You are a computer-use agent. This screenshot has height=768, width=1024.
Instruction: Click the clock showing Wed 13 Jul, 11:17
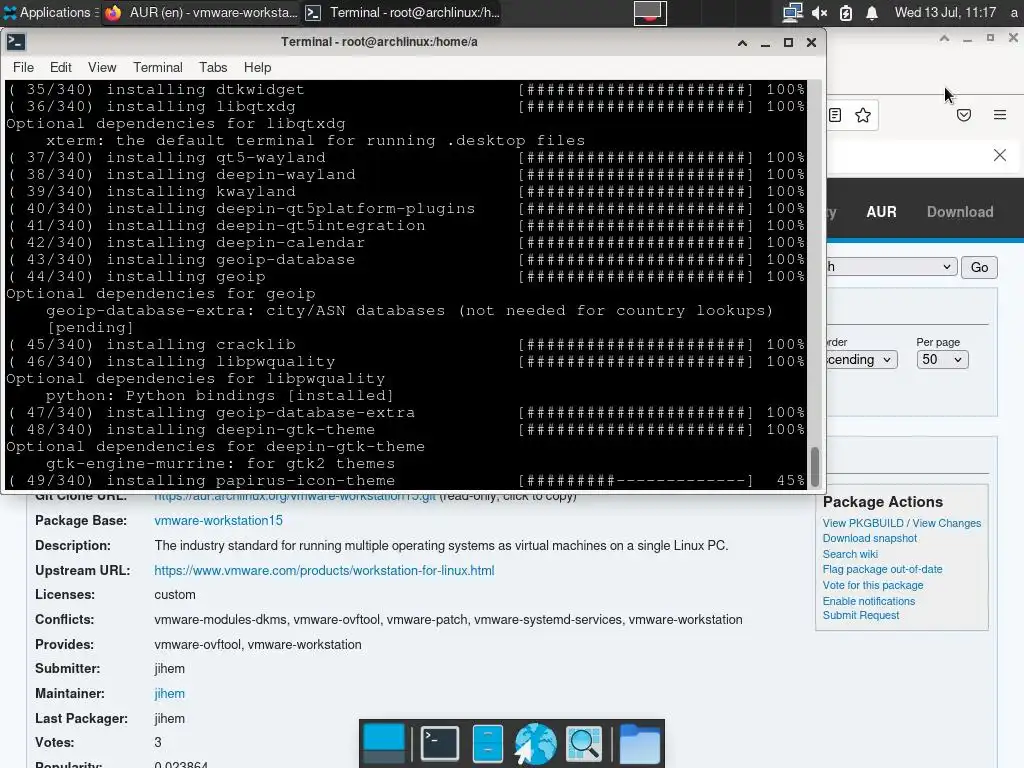[945, 12]
